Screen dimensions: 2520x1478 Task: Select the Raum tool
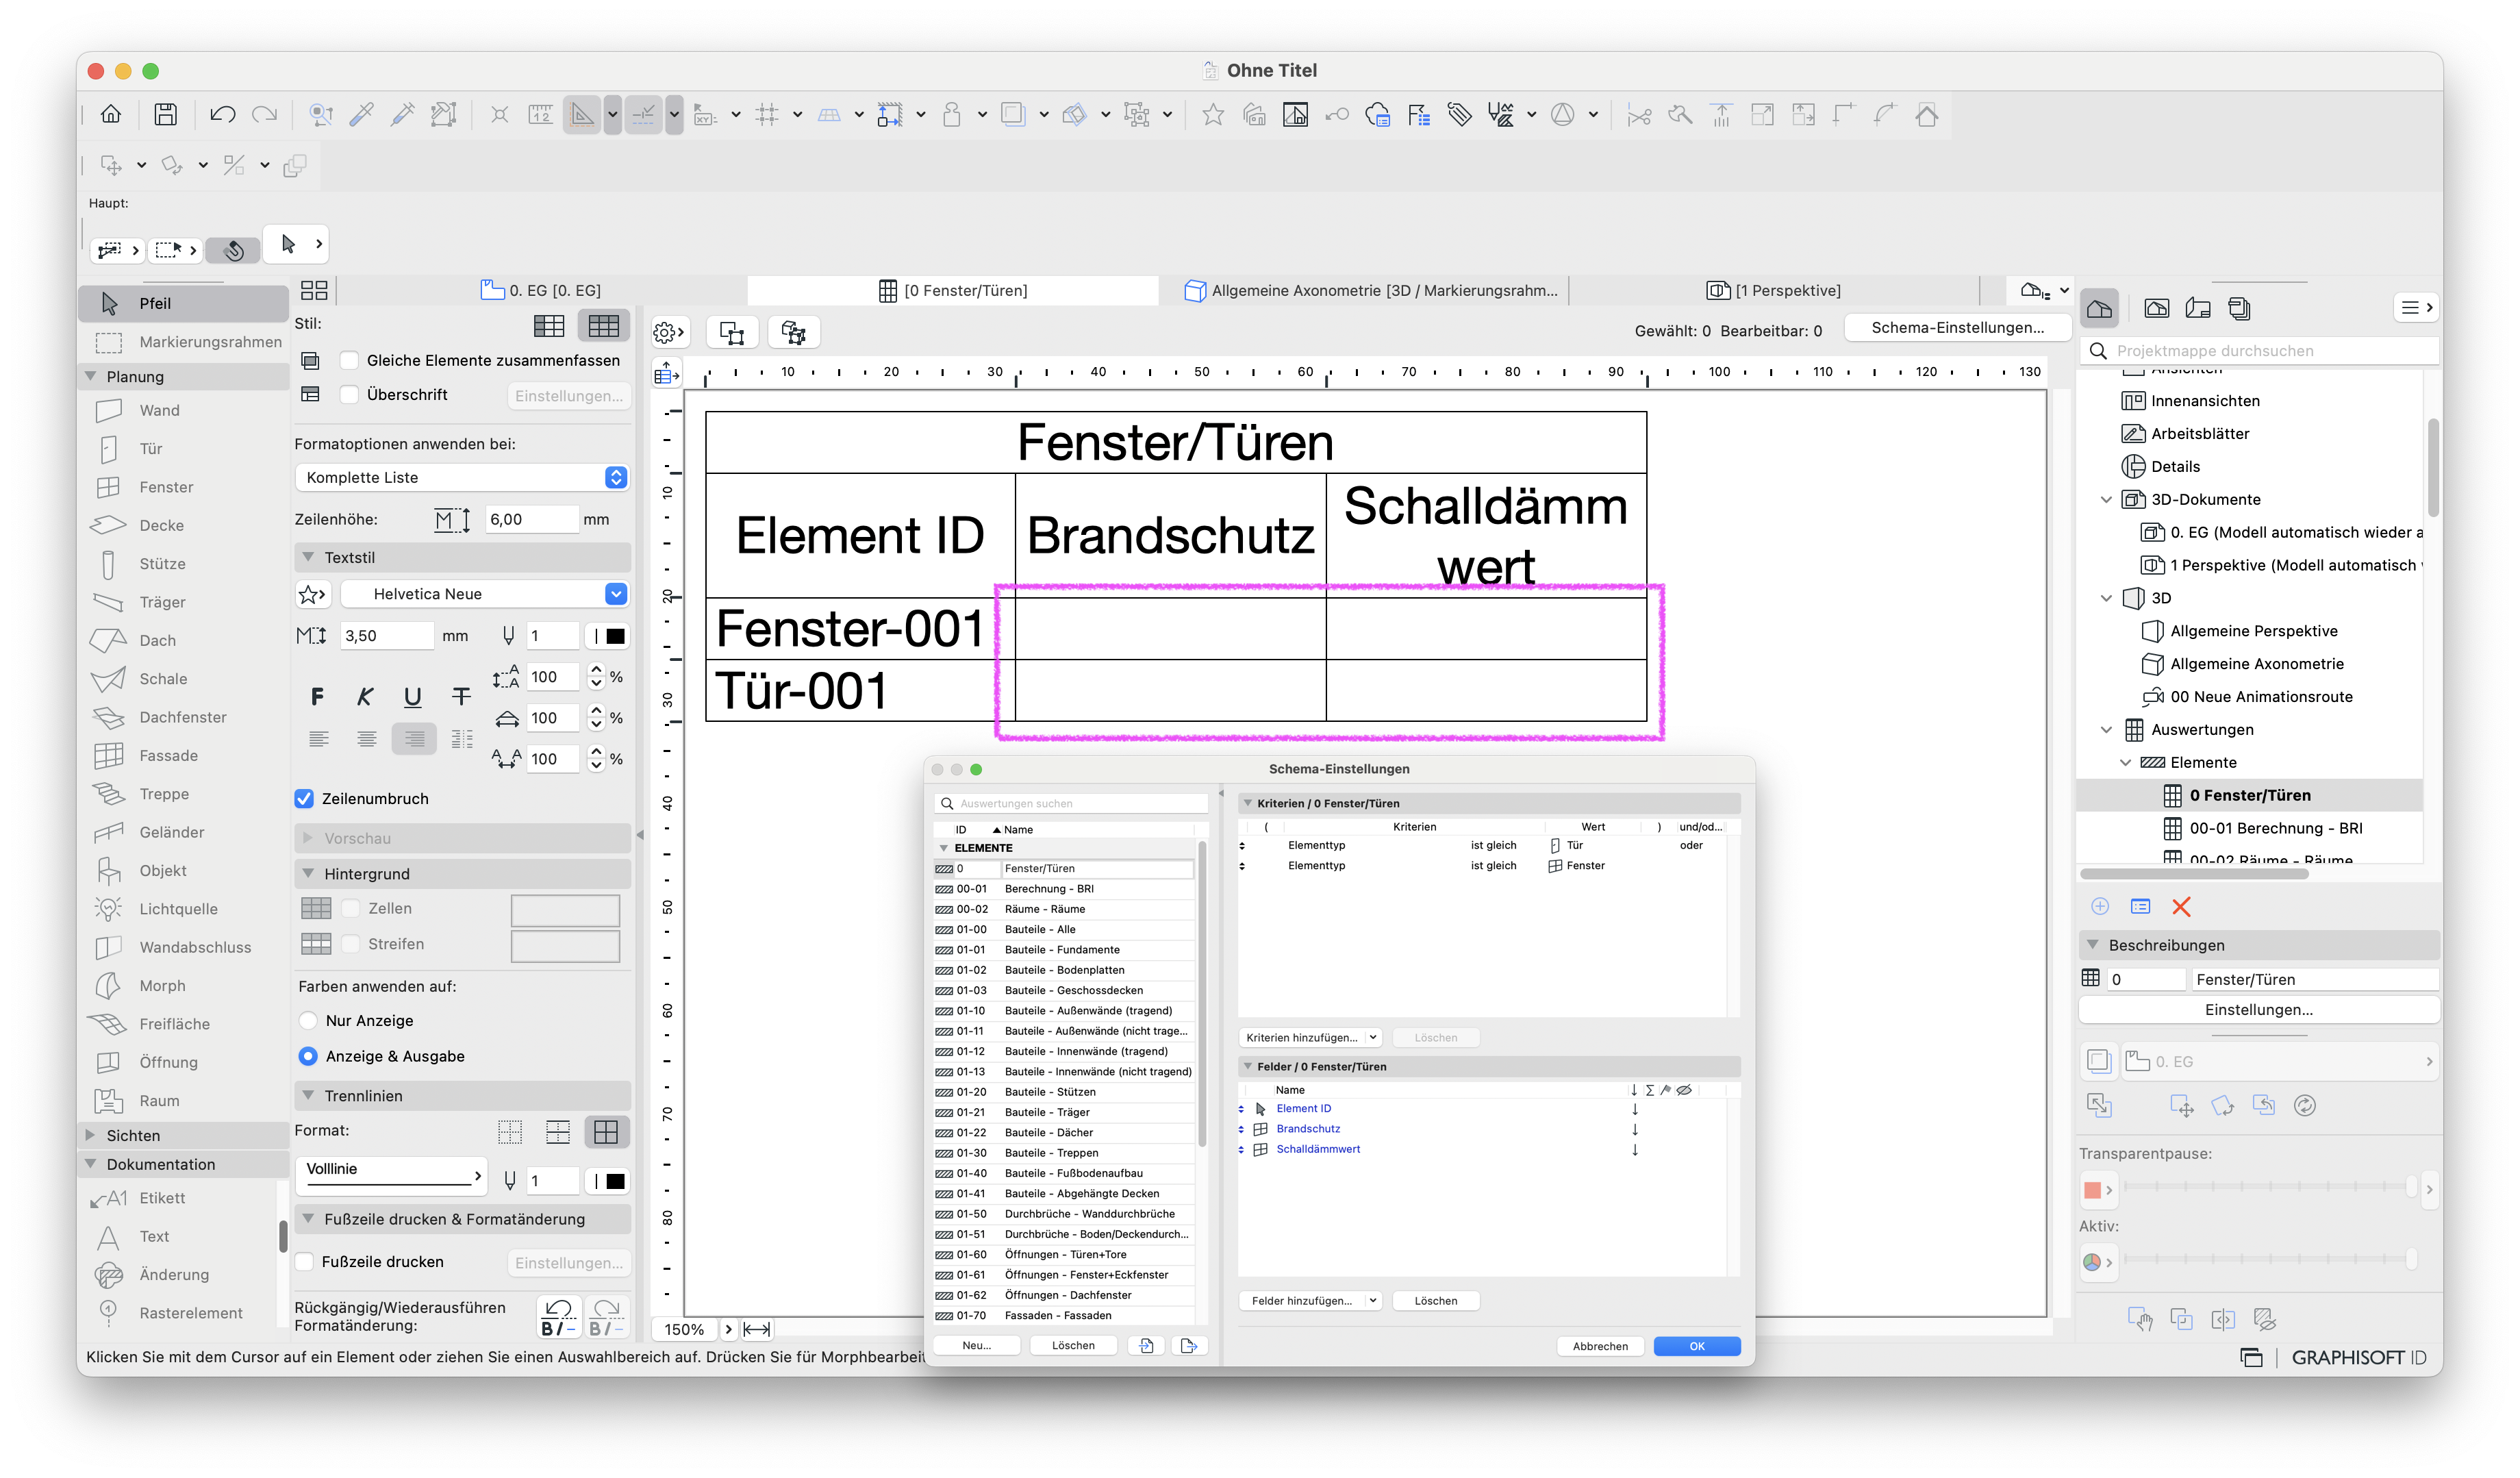tap(183, 1101)
